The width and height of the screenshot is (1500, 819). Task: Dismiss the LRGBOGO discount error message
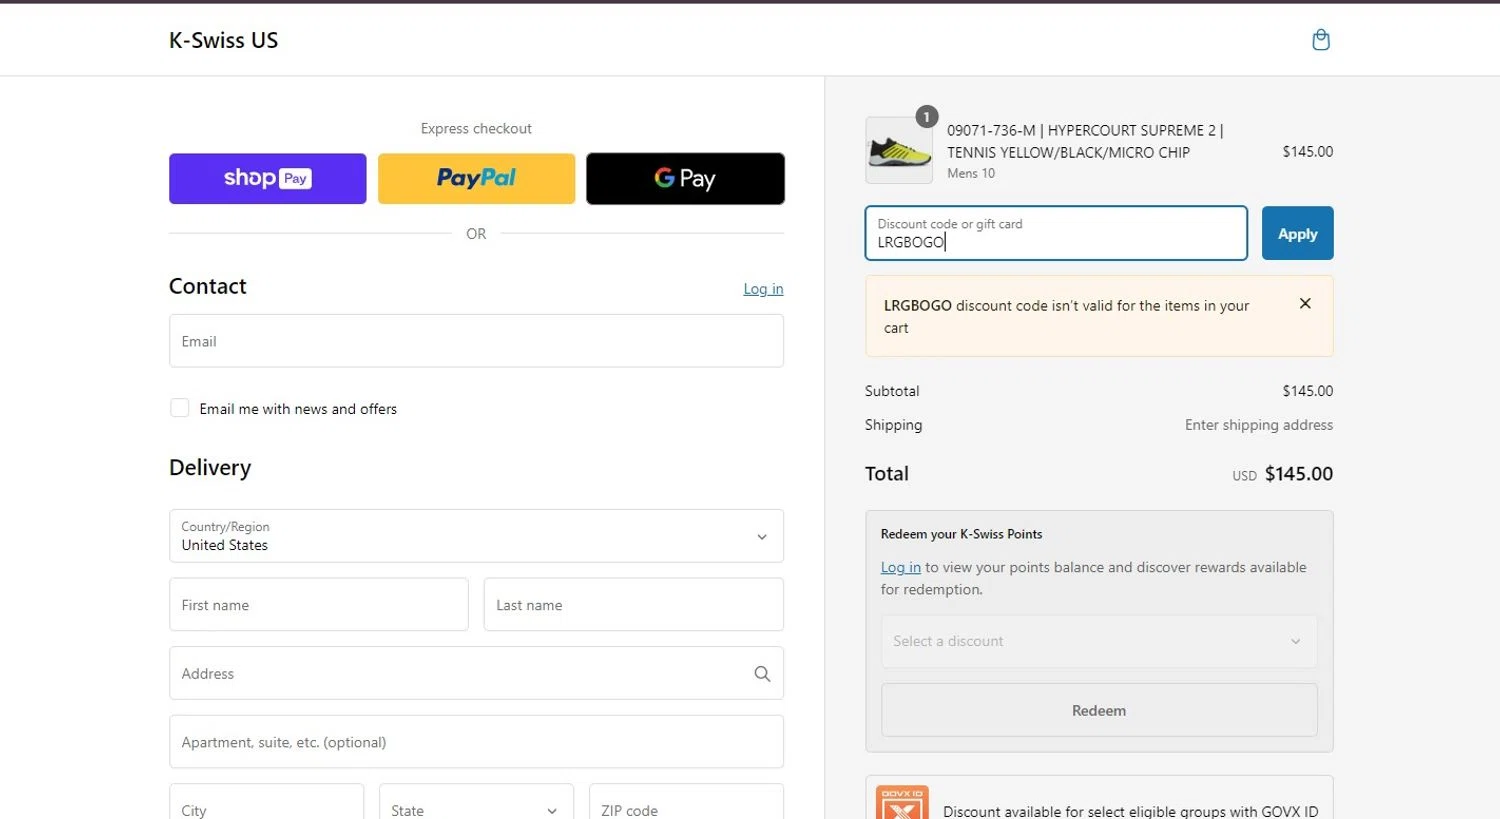[1305, 304]
